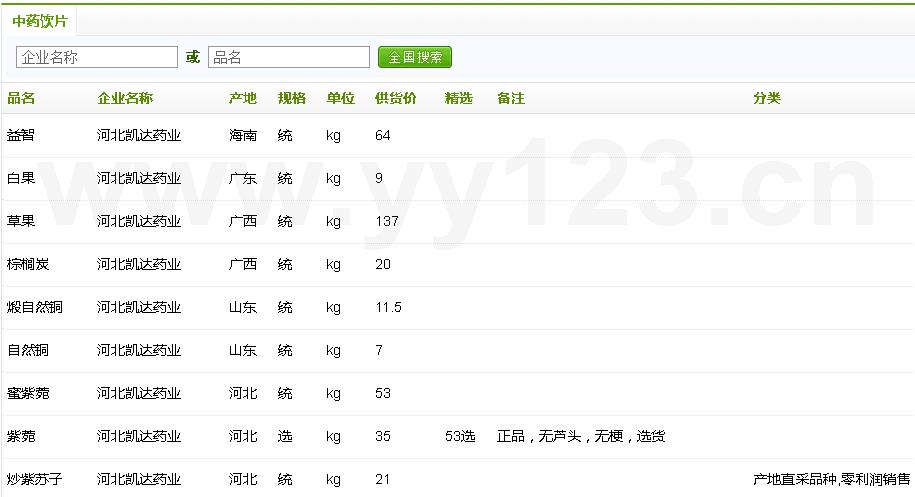
Task: Click price 11.5 in the 煅自然铜 row
Action: click(x=389, y=307)
